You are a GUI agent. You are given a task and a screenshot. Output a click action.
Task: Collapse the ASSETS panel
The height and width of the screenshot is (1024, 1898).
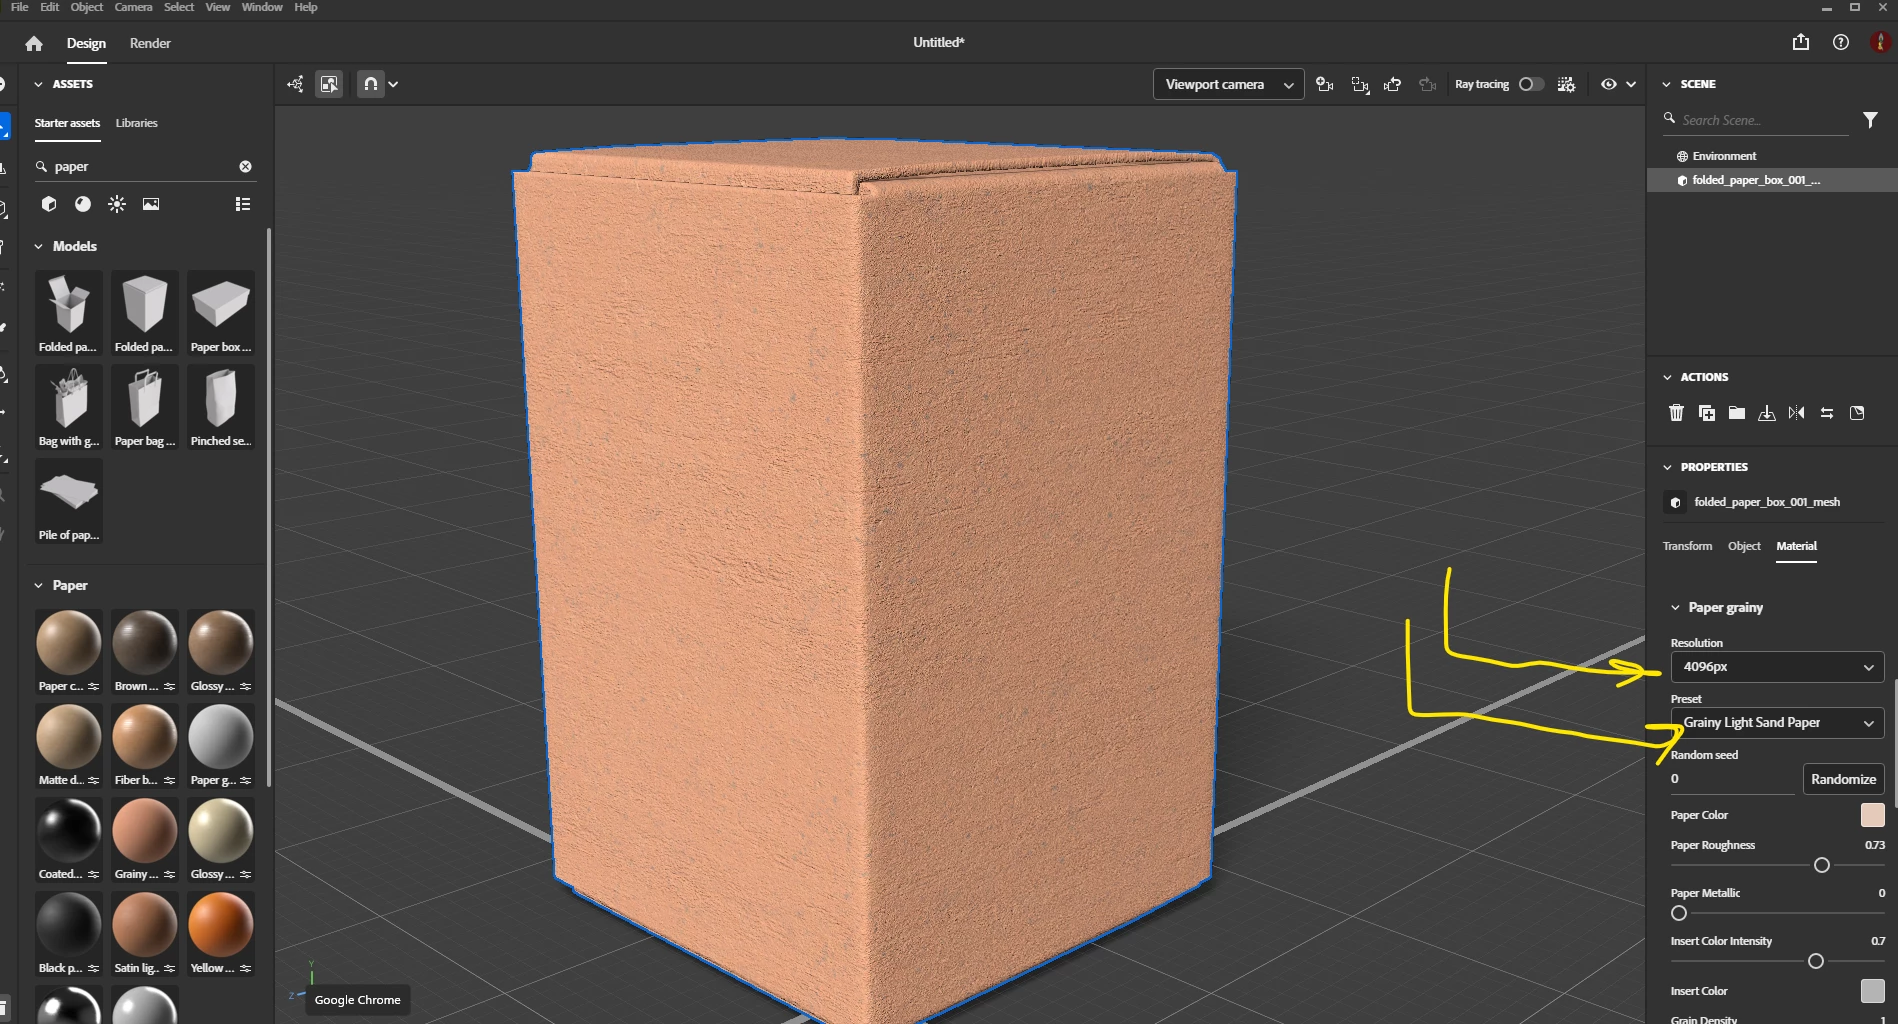tap(39, 84)
